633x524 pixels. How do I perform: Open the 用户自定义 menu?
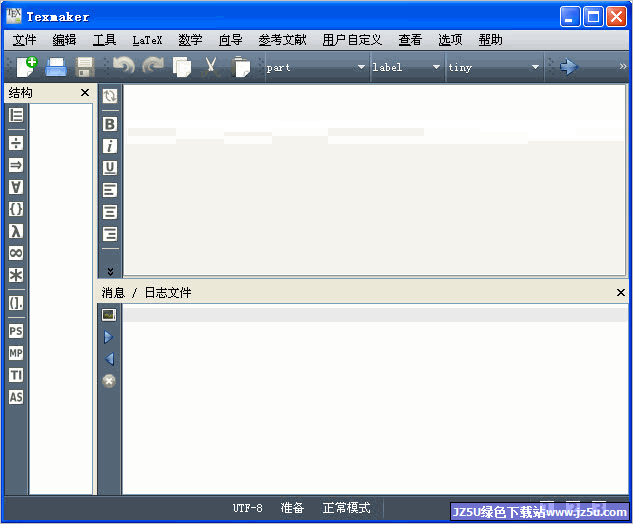[x=352, y=40]
